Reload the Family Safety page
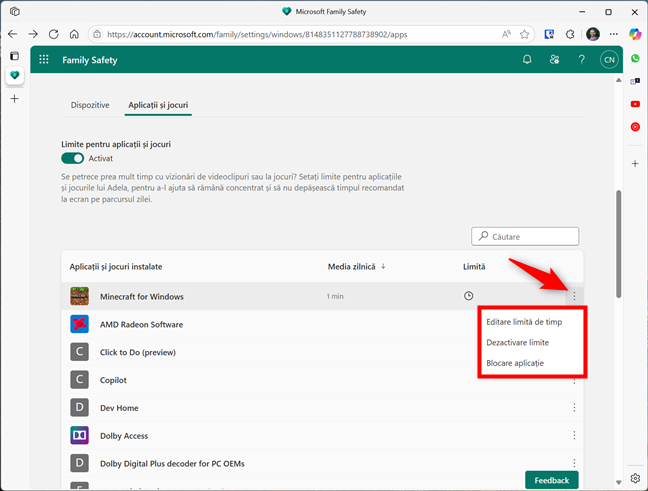648x491 pixels. [54, 34]
